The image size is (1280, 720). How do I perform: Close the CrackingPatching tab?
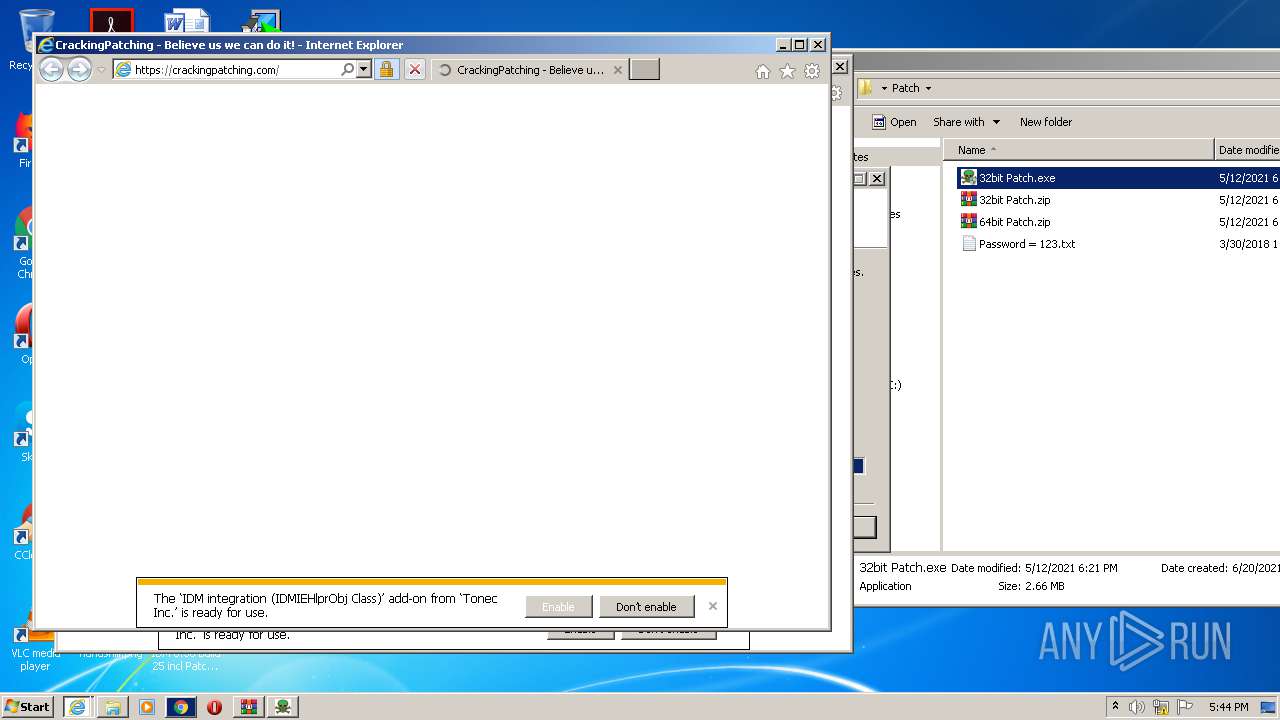[617, 70]
